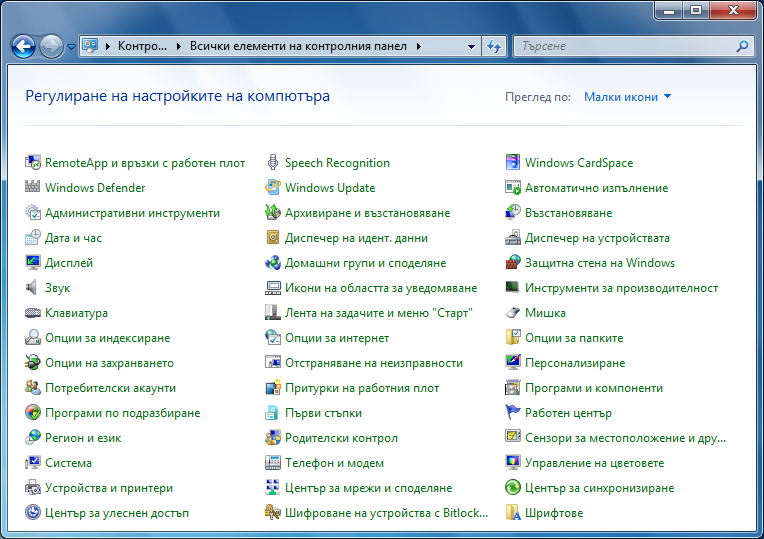Open the Малки икони view dropdown
The image size is (764, 539).
pos(627,97)
